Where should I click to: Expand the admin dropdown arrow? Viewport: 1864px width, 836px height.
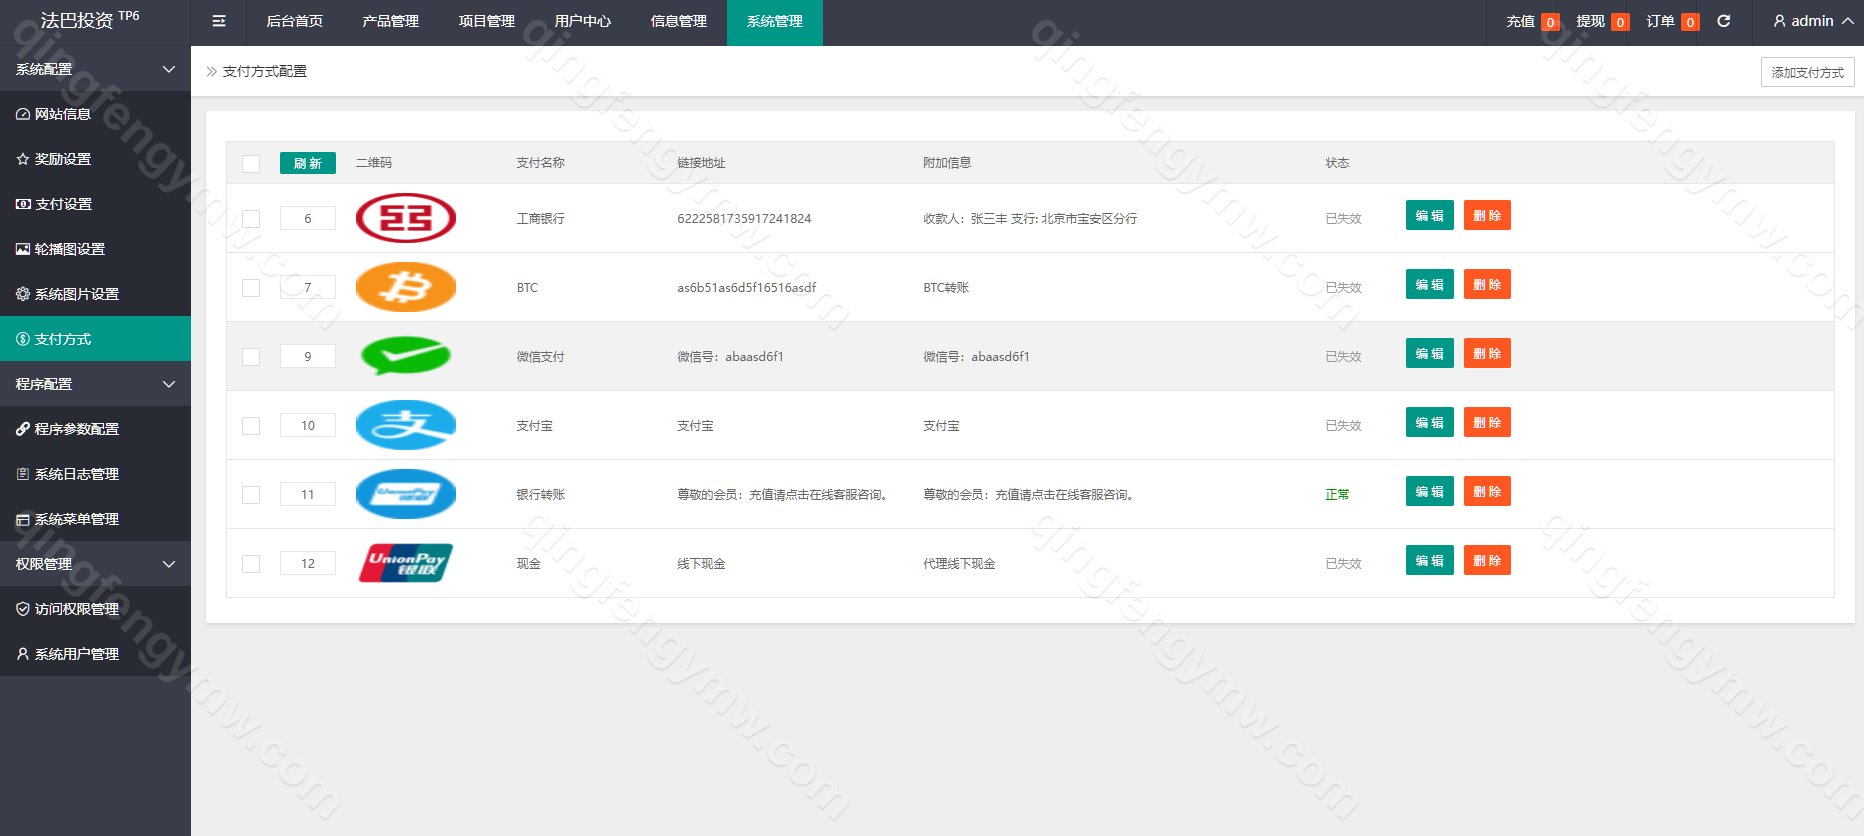(x=1848, y=21)
